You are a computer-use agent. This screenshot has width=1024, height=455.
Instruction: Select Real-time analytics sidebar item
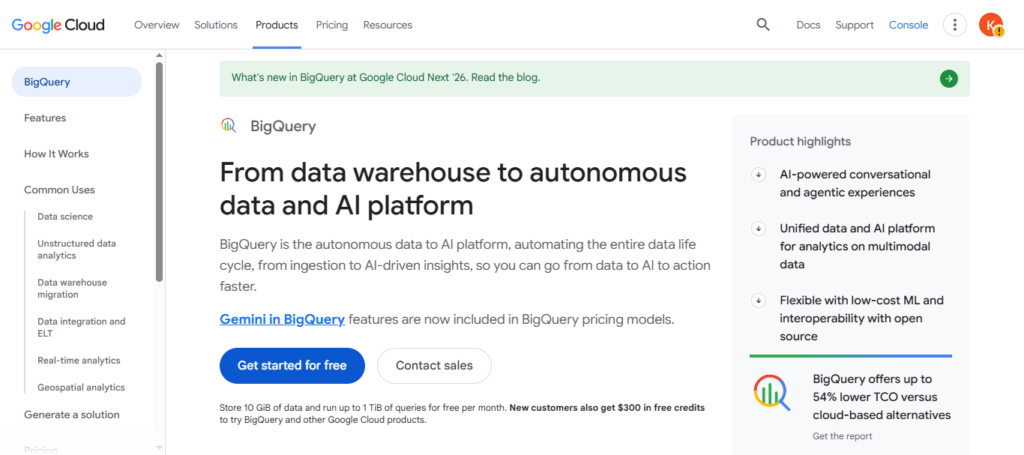[x=79, y=360]
